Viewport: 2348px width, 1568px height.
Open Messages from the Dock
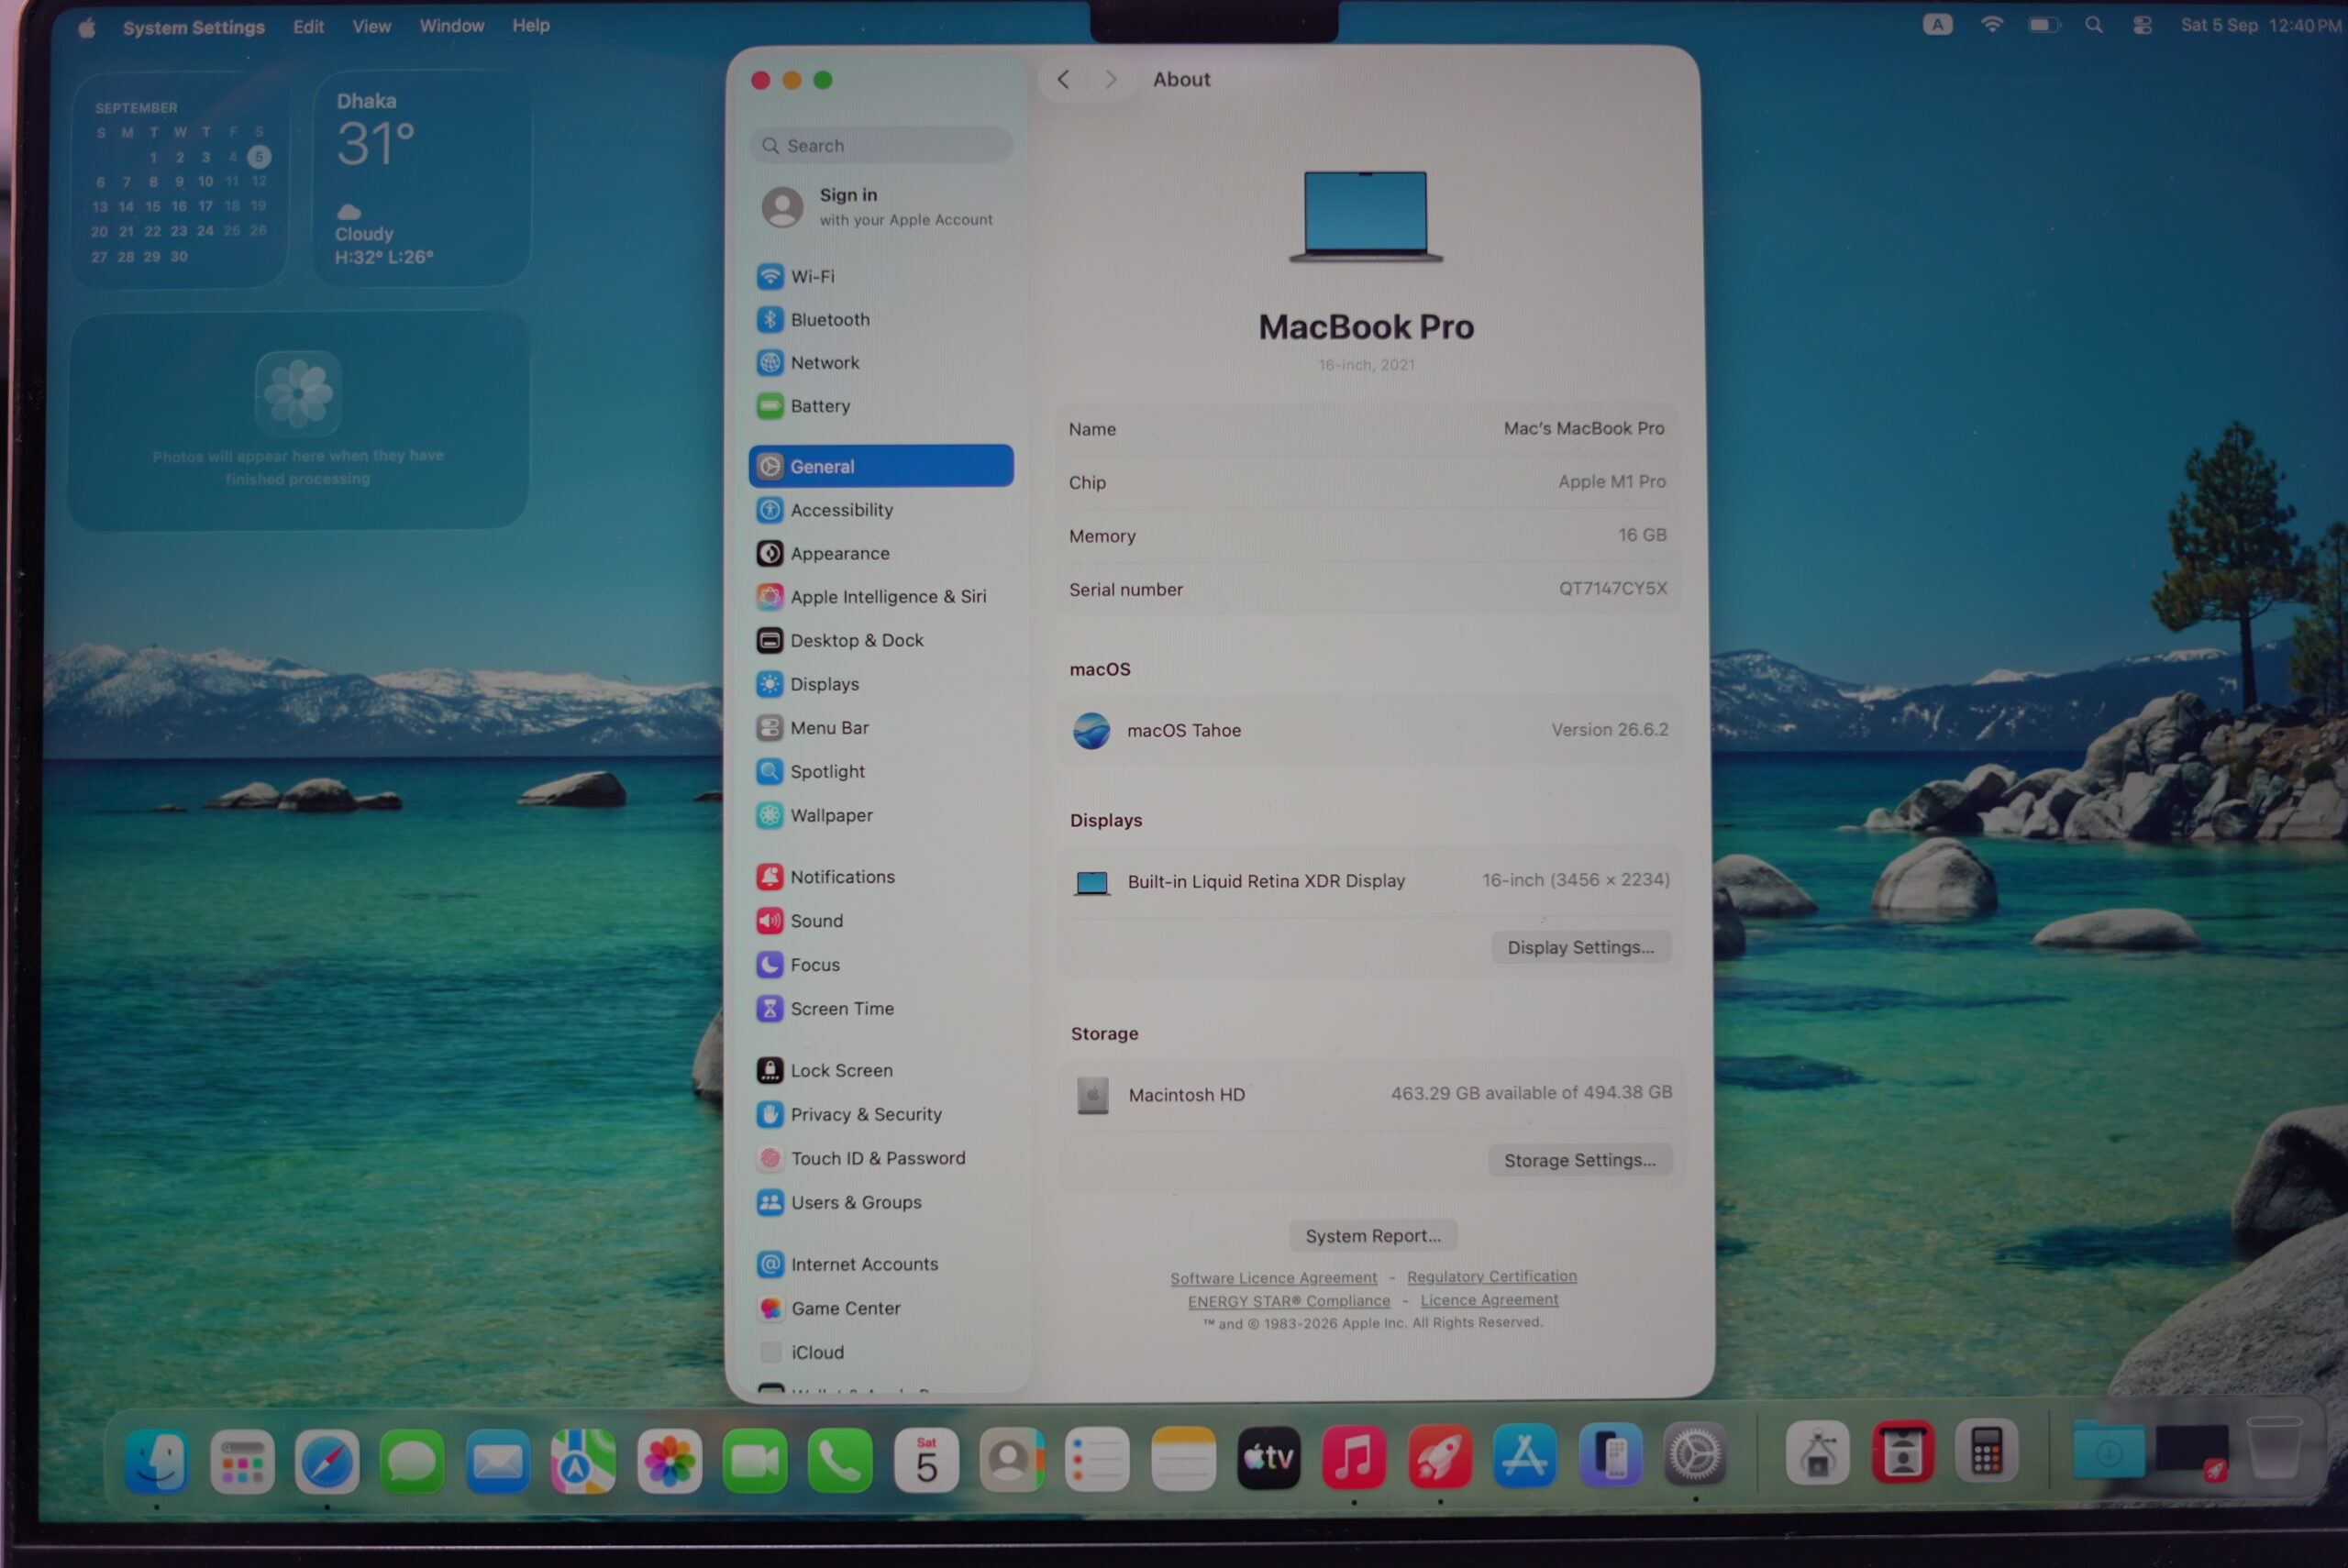(412, 1461)
